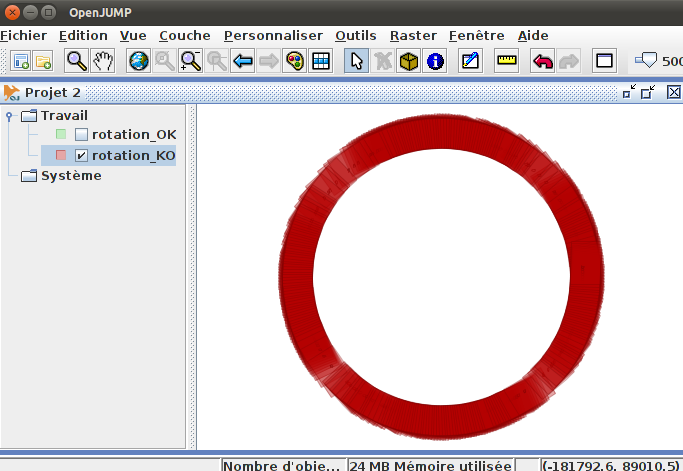The height and width of the screenshot is (471, 683).
Task: Go to previous zoom blue arrow
Action: point(243,61)
